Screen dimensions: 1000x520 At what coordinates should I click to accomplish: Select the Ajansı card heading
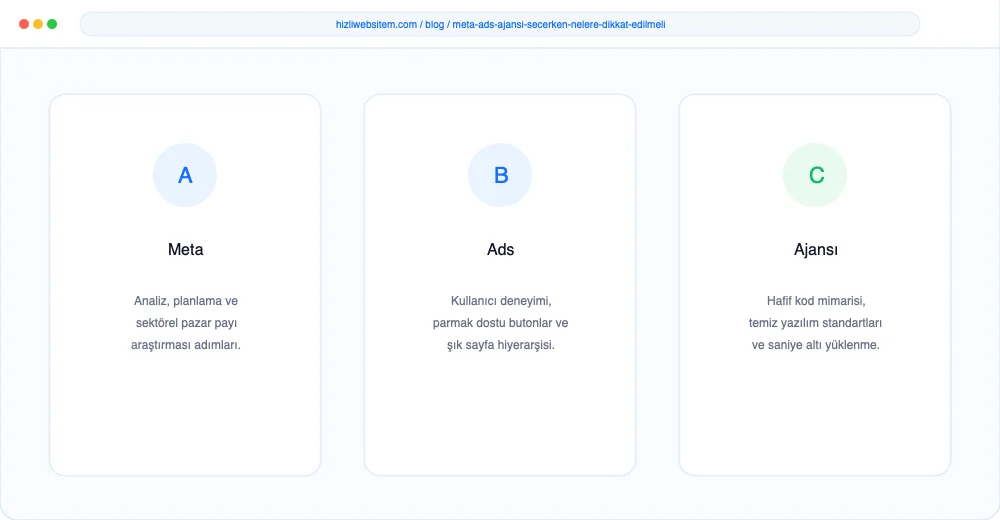pyautogui.click(x=816, y=249)
